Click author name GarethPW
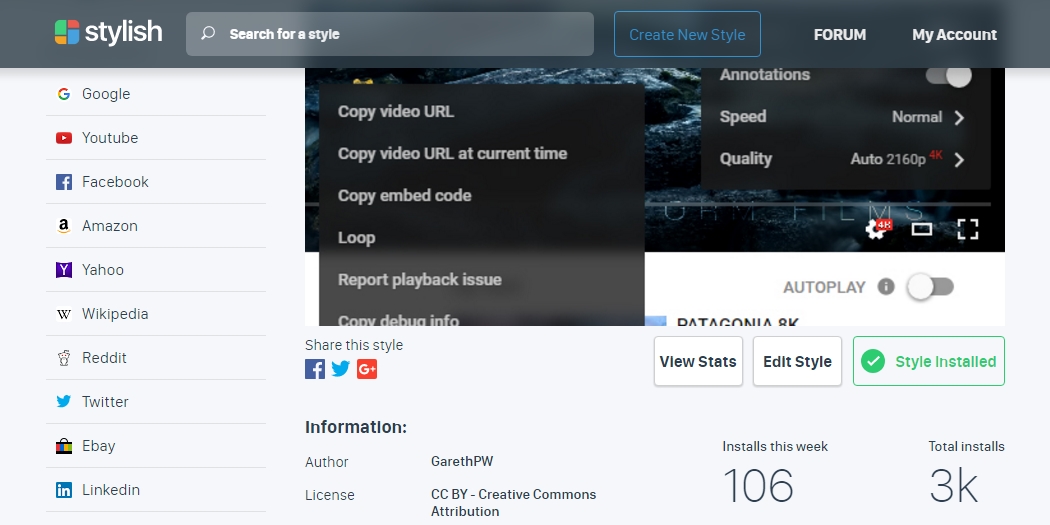1050x525 pixels. [x=462, y=461]
